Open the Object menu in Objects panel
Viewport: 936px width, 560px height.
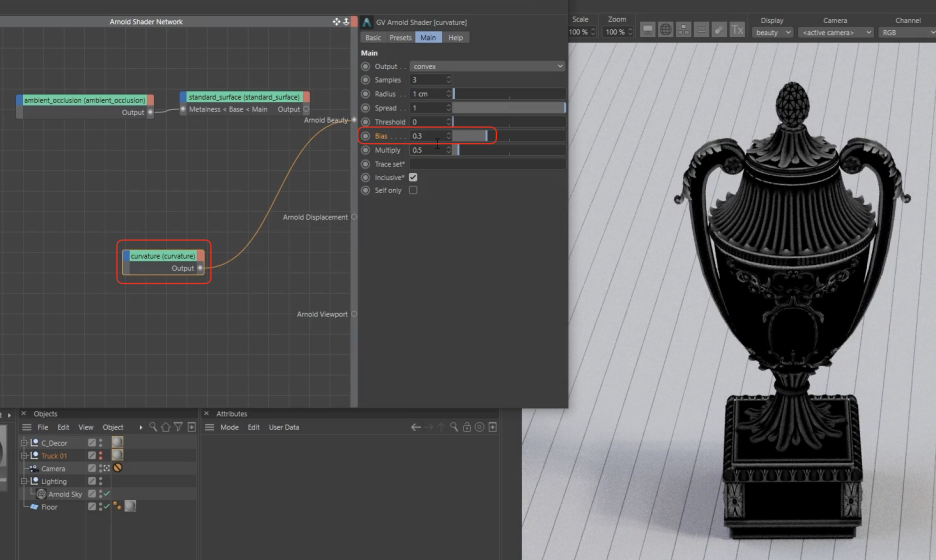(113, 427)
